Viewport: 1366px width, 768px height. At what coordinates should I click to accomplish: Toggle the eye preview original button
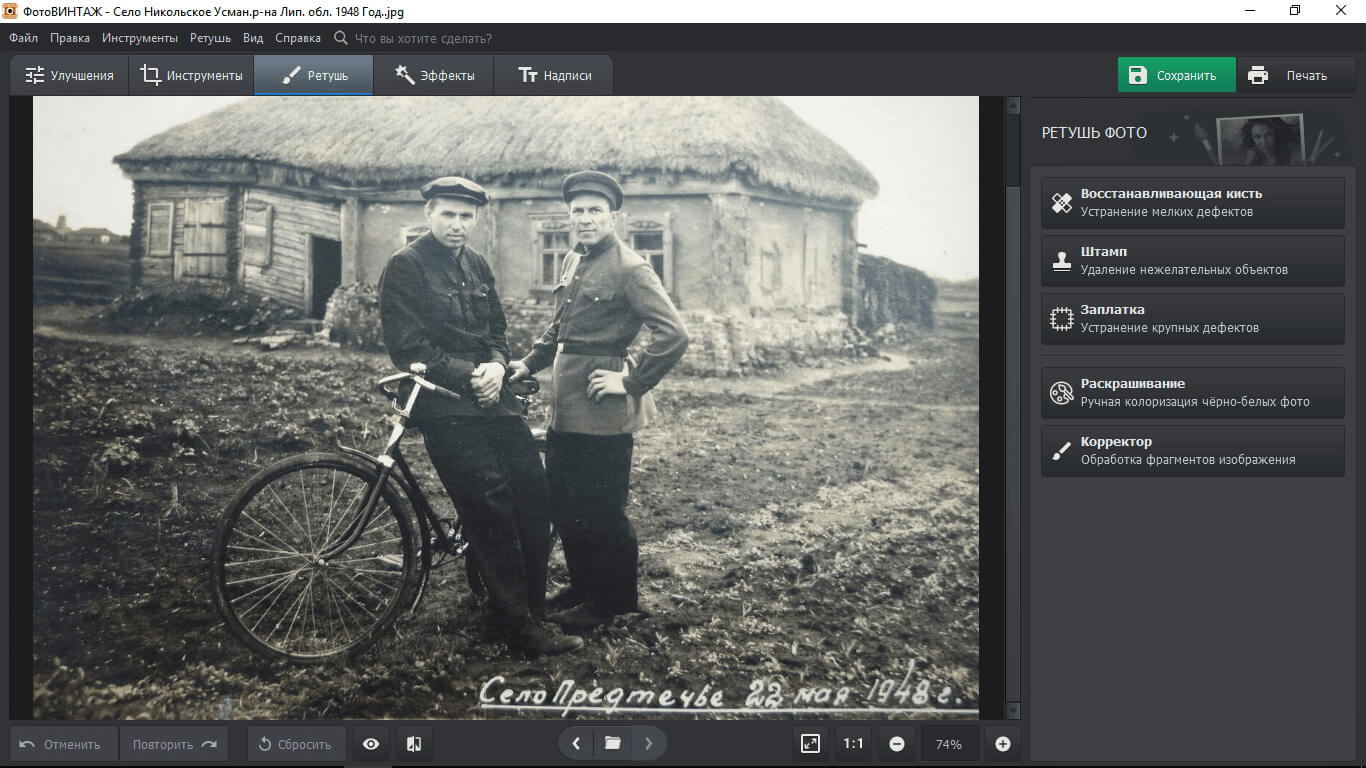(x=371, y=744)
